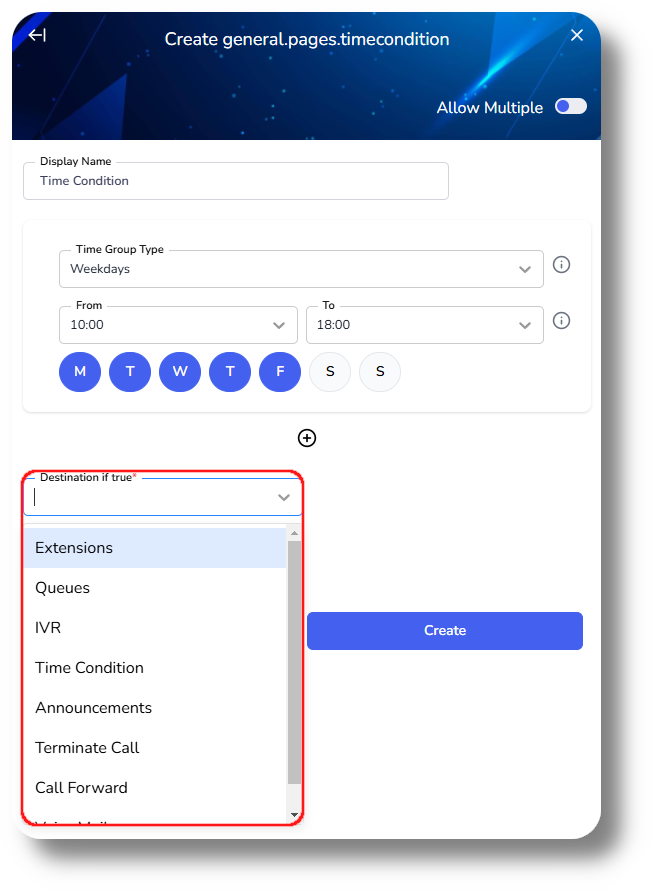Screen dimensions: 653x891
Task: Toggle the Friday day circle
Action: (280, 372)
